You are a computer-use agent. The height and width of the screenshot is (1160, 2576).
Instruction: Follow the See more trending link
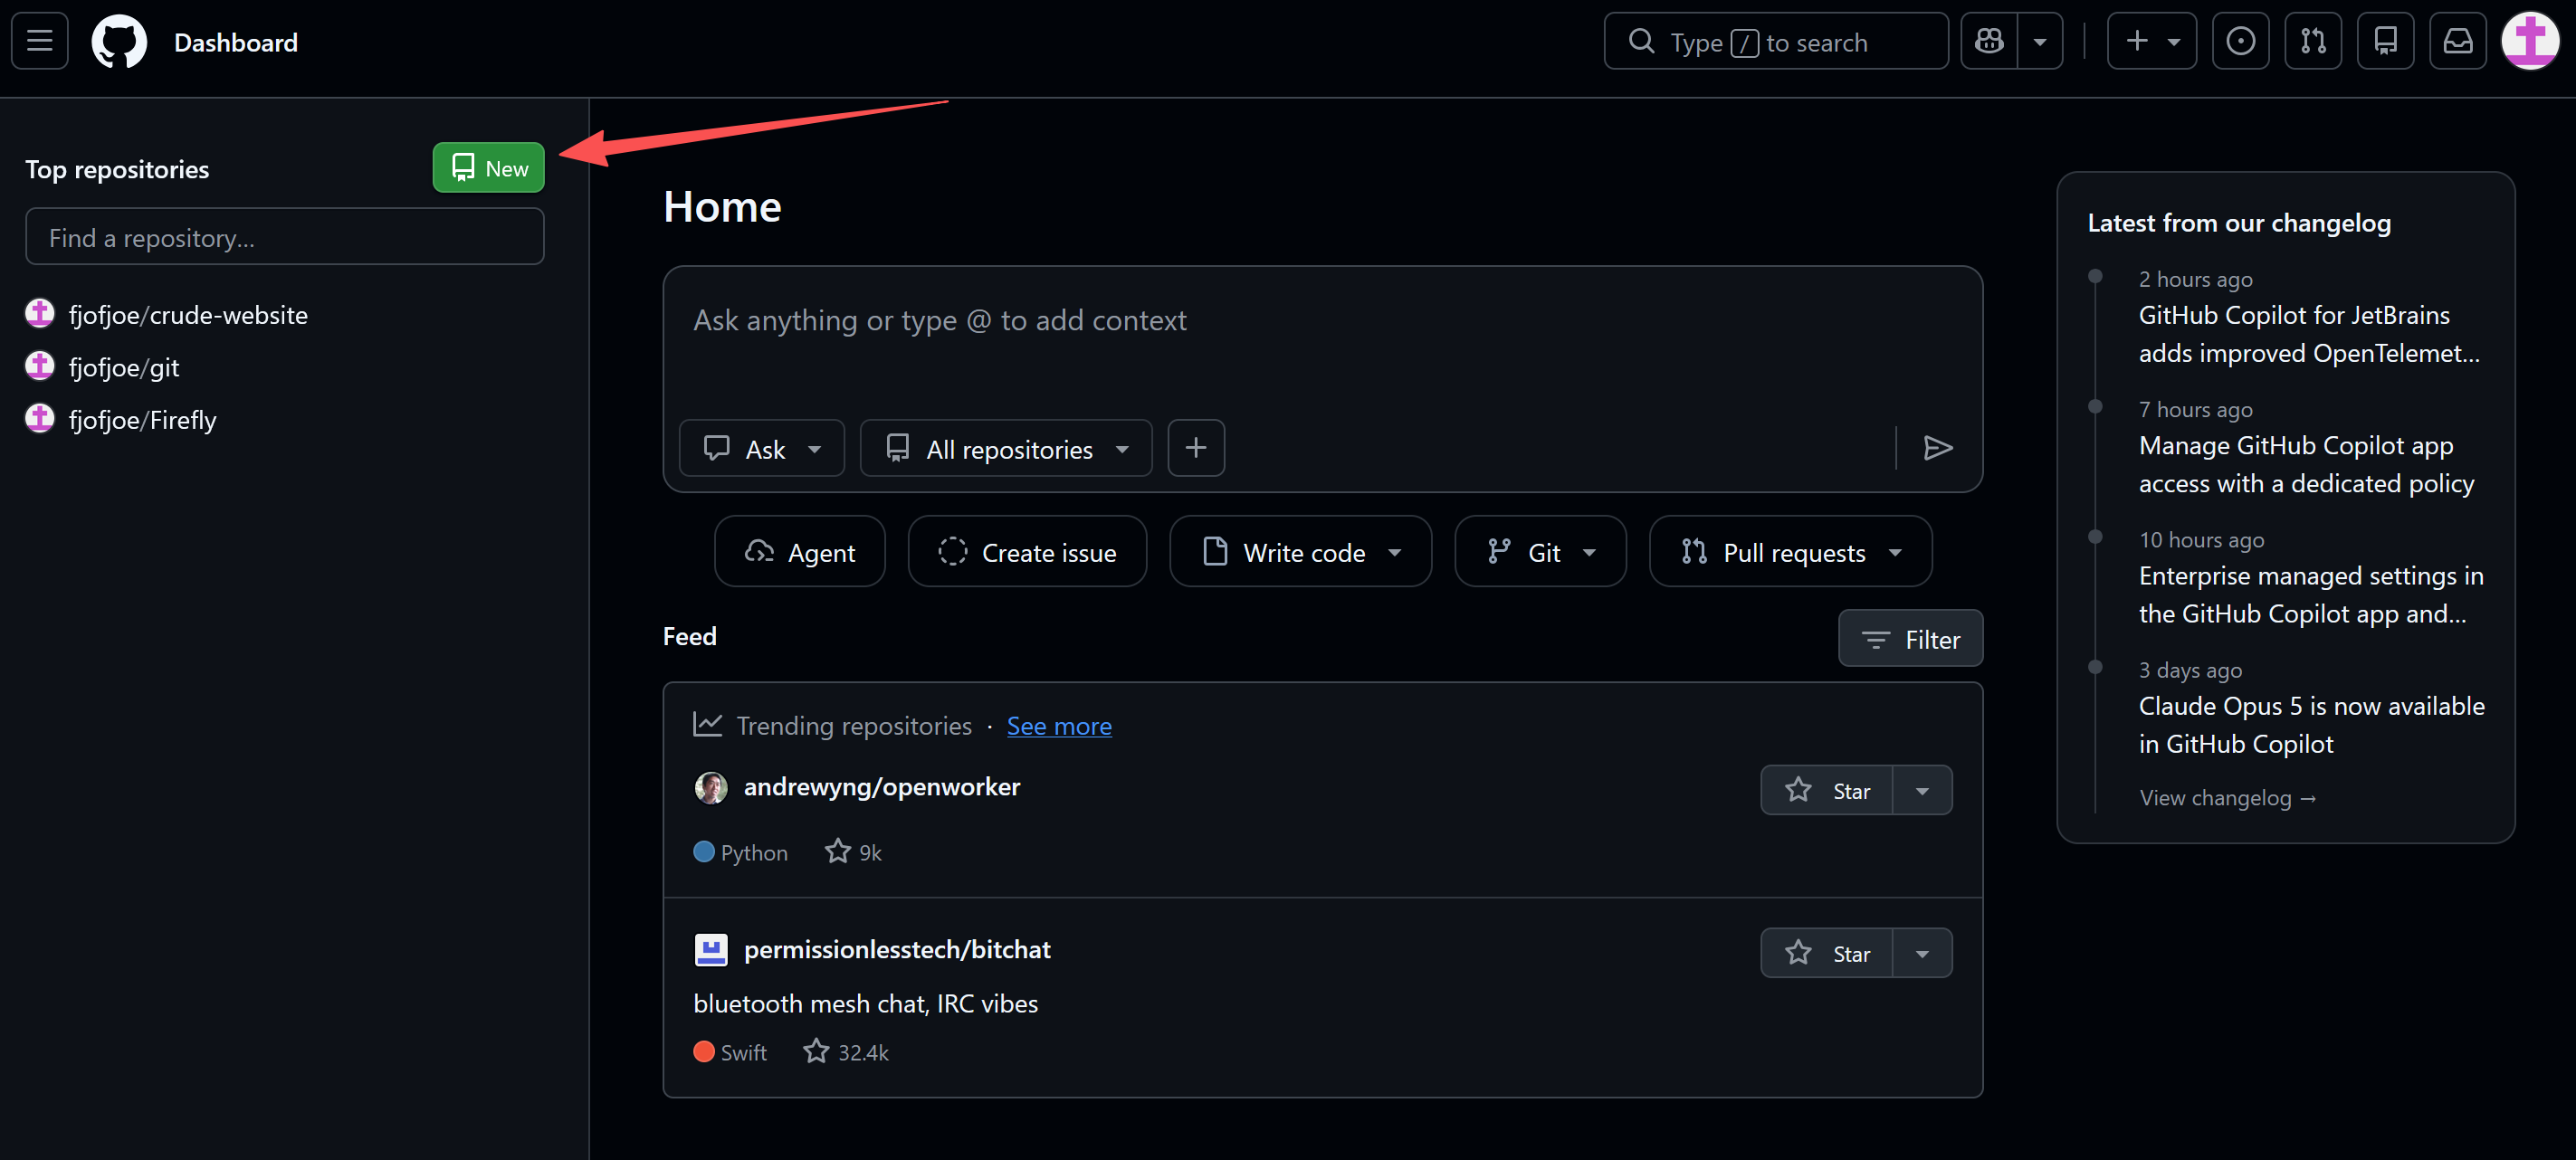(x=1059, y=726)
